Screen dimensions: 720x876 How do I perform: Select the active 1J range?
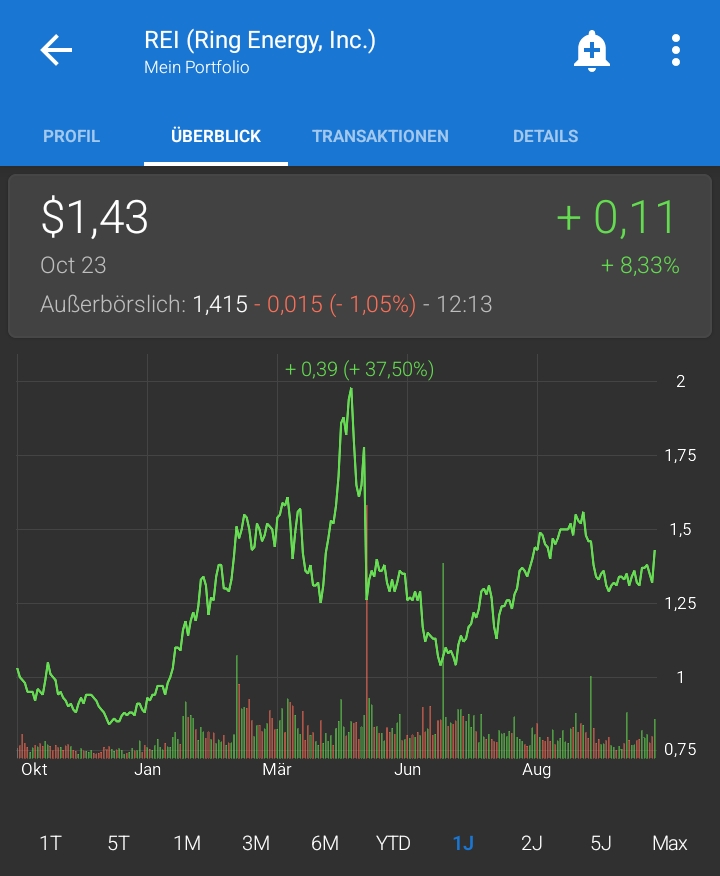click(463, 842)
